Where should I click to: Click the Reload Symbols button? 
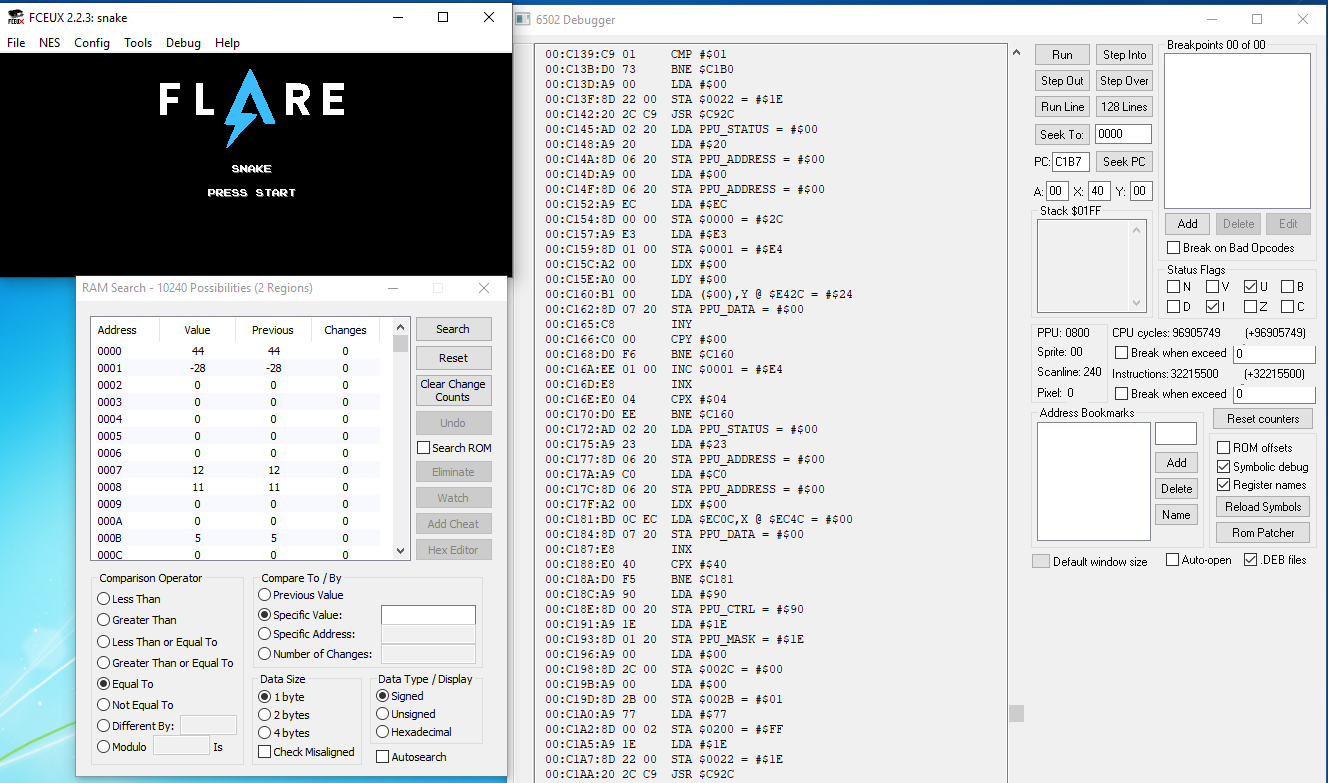pos(1264,507)
